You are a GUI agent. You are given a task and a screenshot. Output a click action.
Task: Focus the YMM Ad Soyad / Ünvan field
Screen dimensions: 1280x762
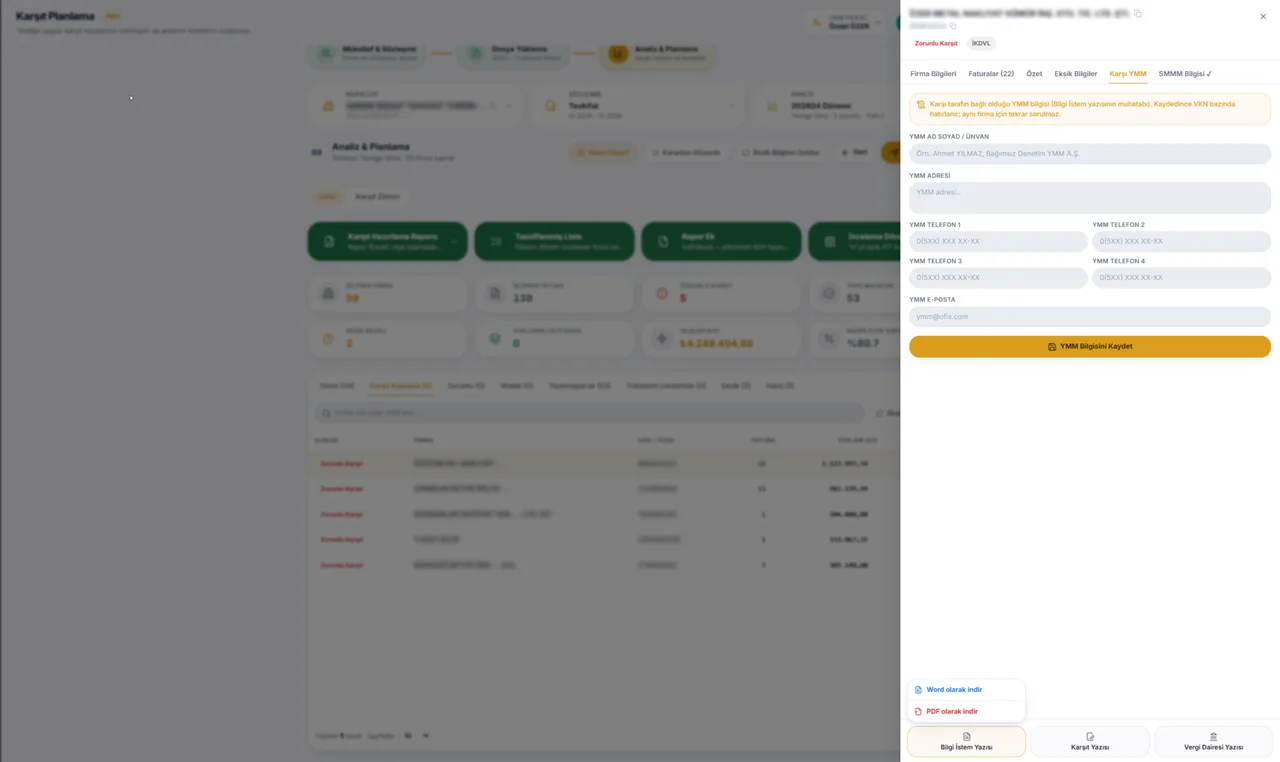[1090, 154]
